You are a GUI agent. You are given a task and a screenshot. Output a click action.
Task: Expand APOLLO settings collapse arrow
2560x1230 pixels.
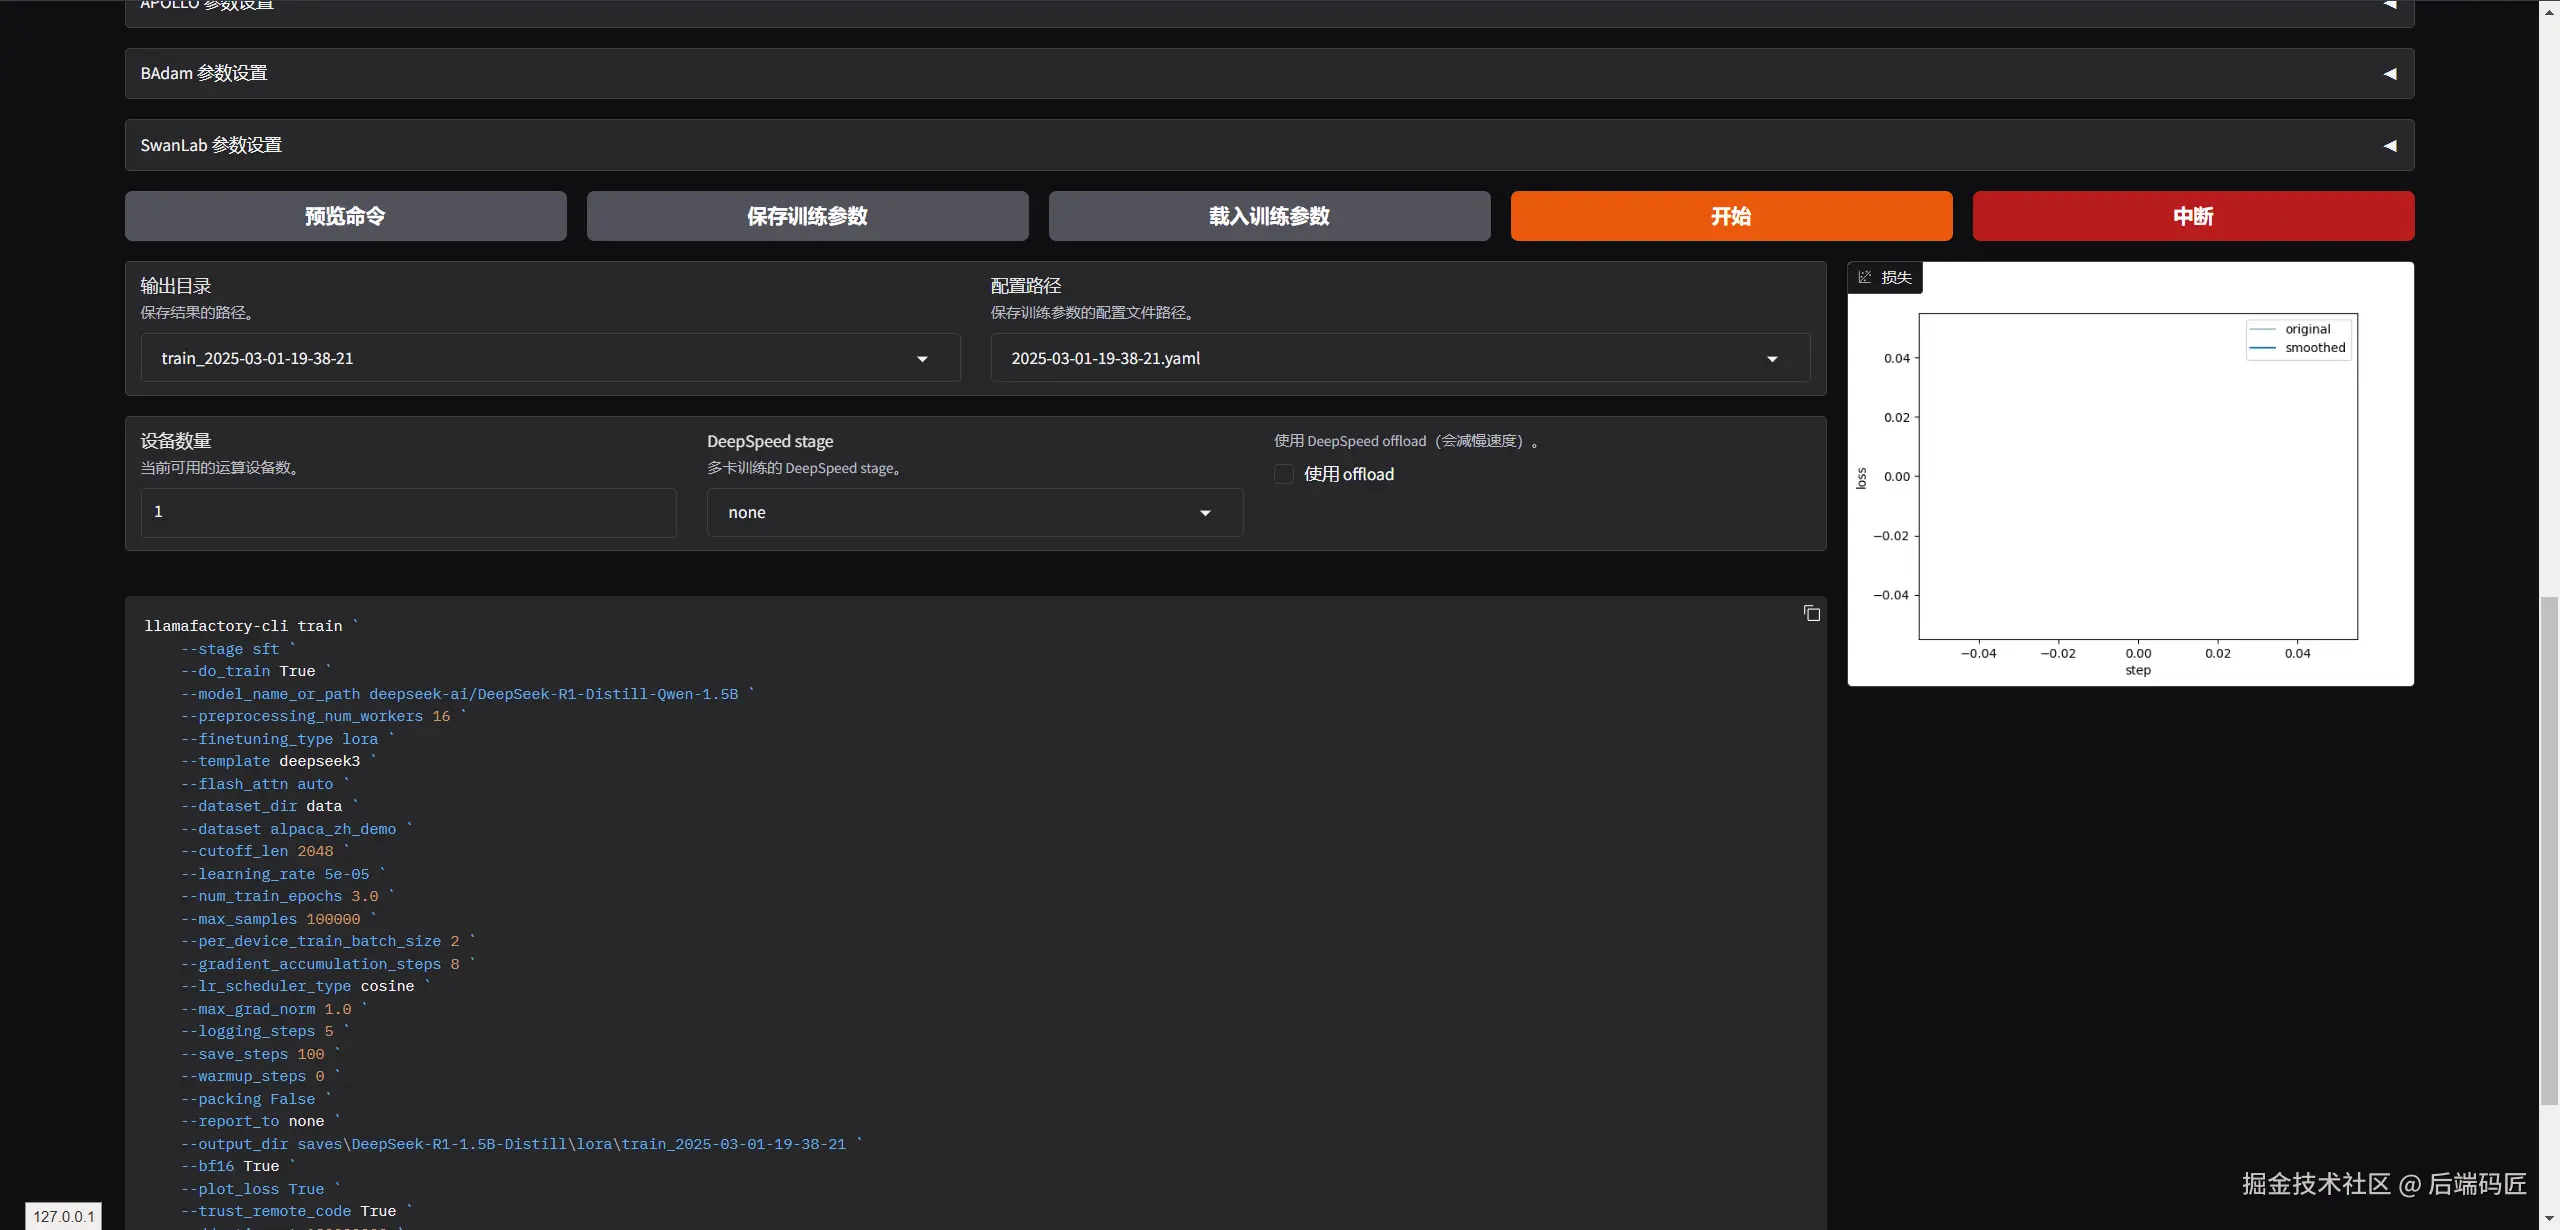pos(2389,5)
